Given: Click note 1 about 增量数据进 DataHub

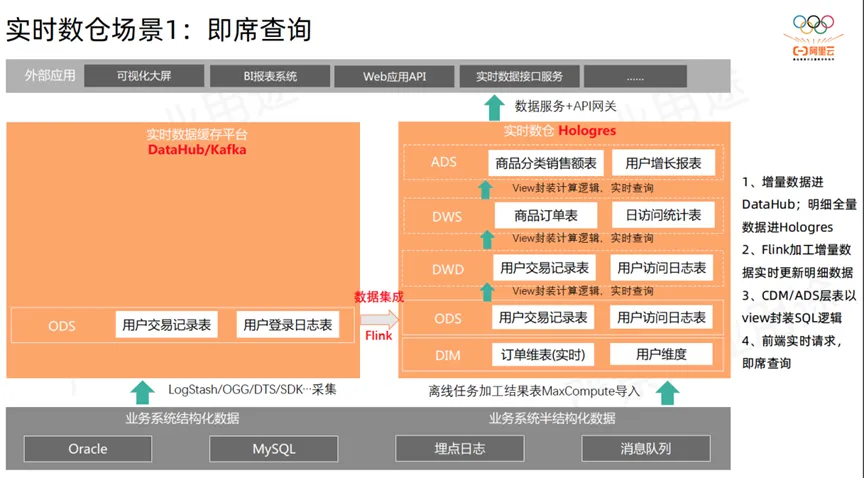Looking at the screenshot, I should coord(799,205).
